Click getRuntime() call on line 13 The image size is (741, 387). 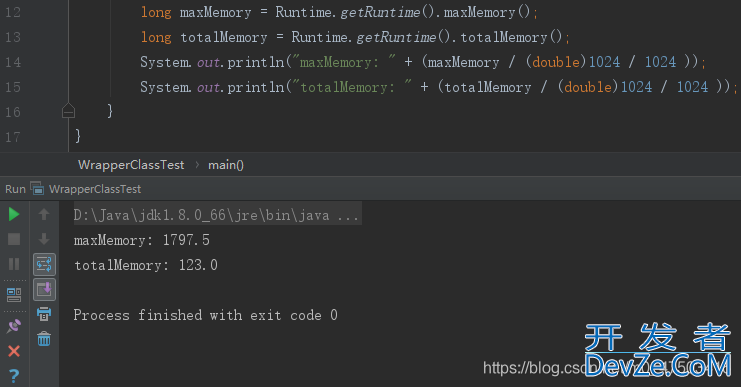coord(403,37)
